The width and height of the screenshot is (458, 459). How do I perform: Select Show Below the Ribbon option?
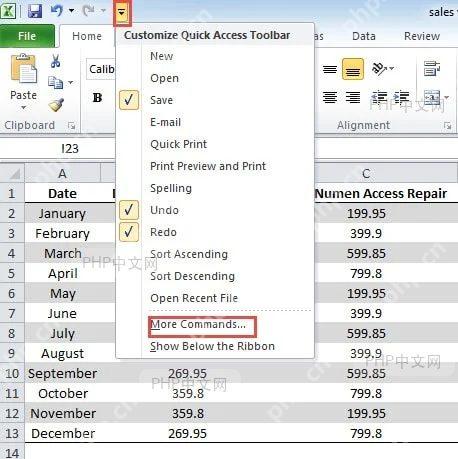212,347
